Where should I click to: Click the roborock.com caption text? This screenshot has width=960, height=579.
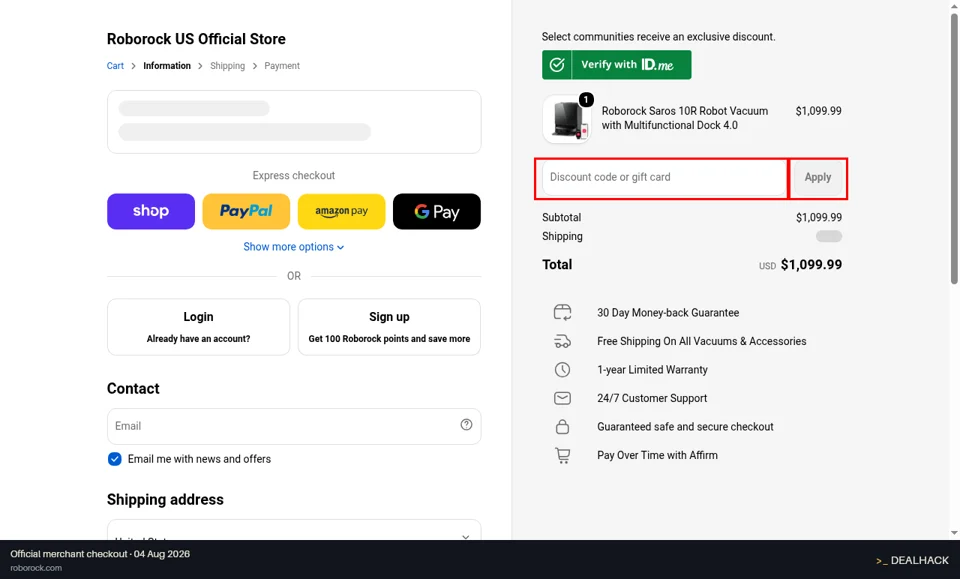coord(36,568)
